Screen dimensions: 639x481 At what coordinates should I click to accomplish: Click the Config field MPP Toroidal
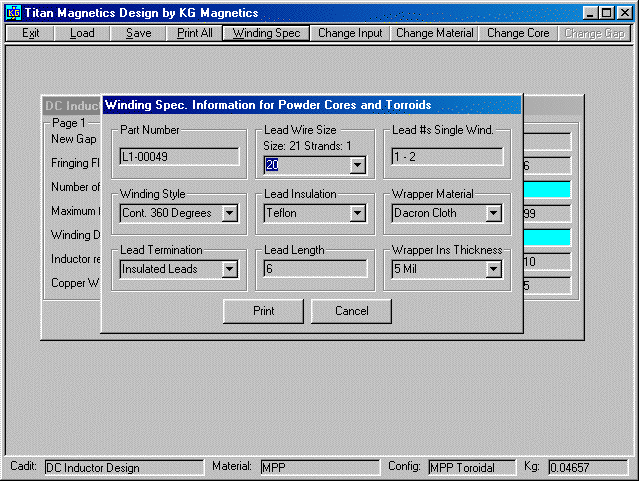tap(472, 468)
